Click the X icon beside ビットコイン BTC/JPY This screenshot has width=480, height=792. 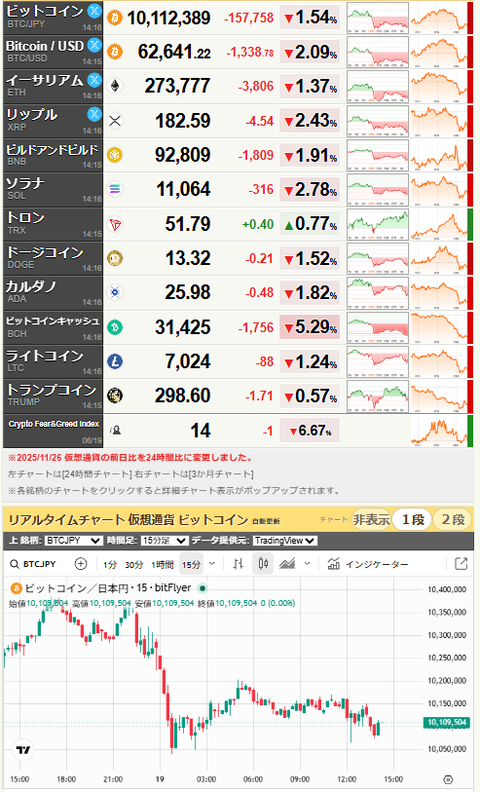point(94,11)
